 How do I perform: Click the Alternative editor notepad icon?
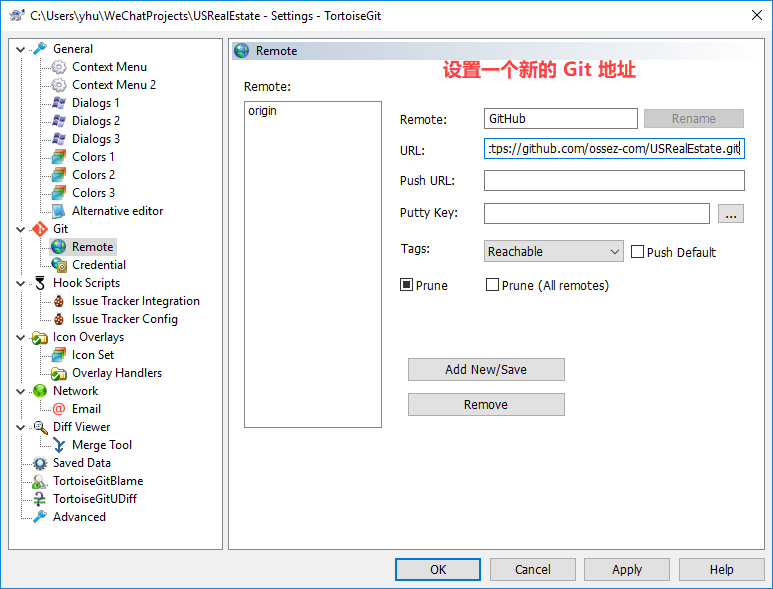pos(59,211)
